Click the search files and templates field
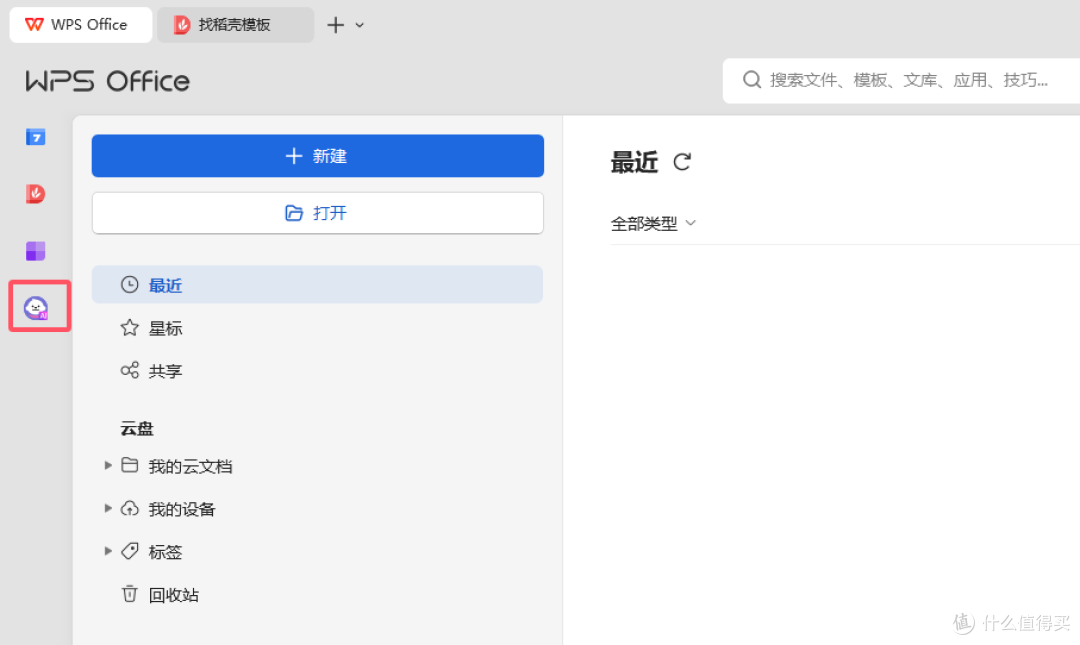The image size is (1080, 645). point(901,81)
